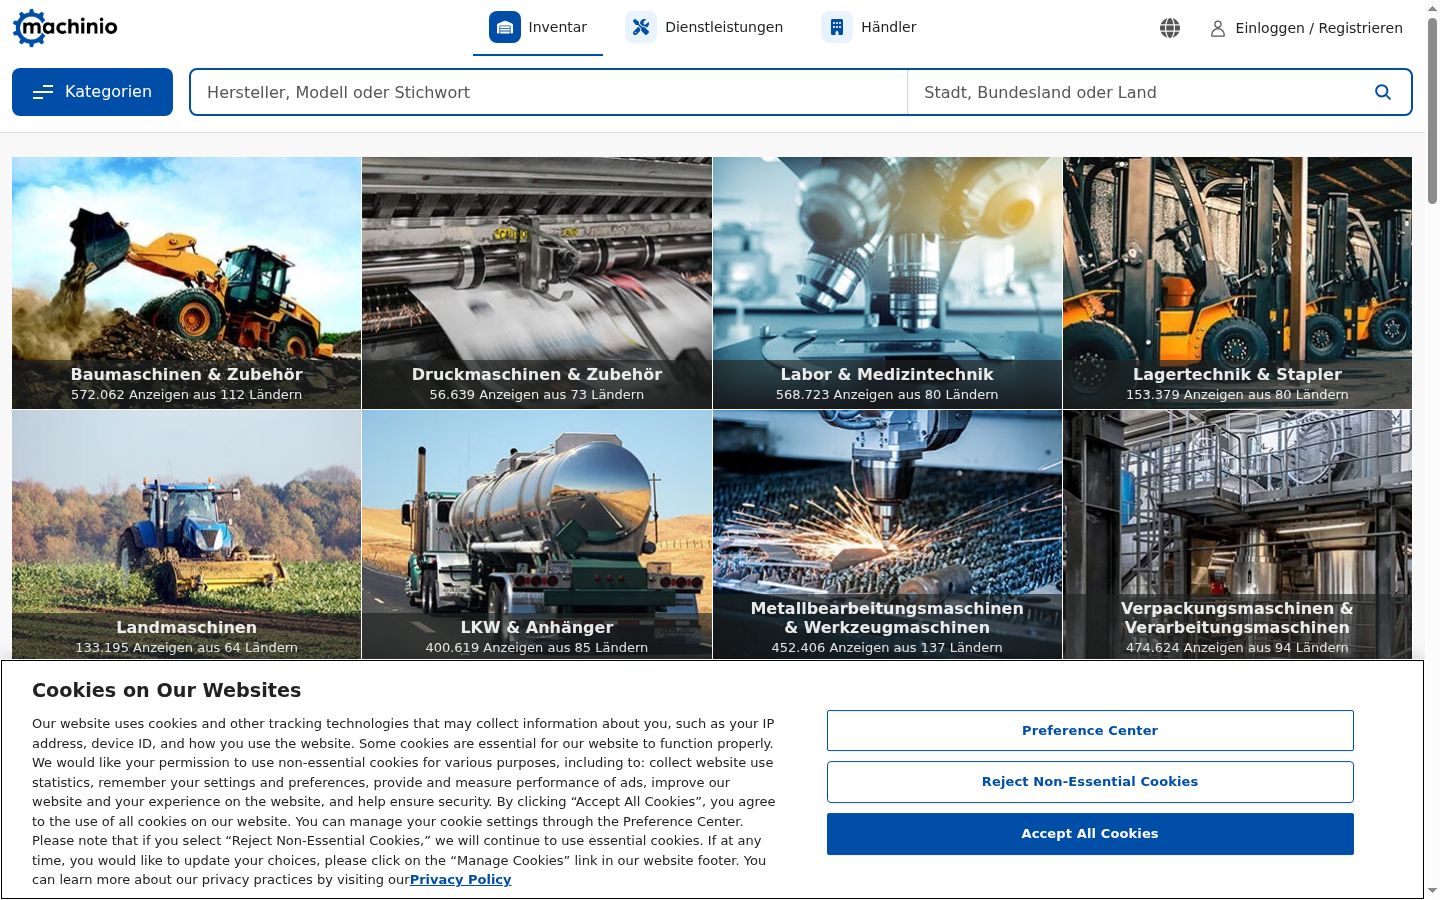Open Druckmaschinen & Zubehör category

[x=537, y=283]
